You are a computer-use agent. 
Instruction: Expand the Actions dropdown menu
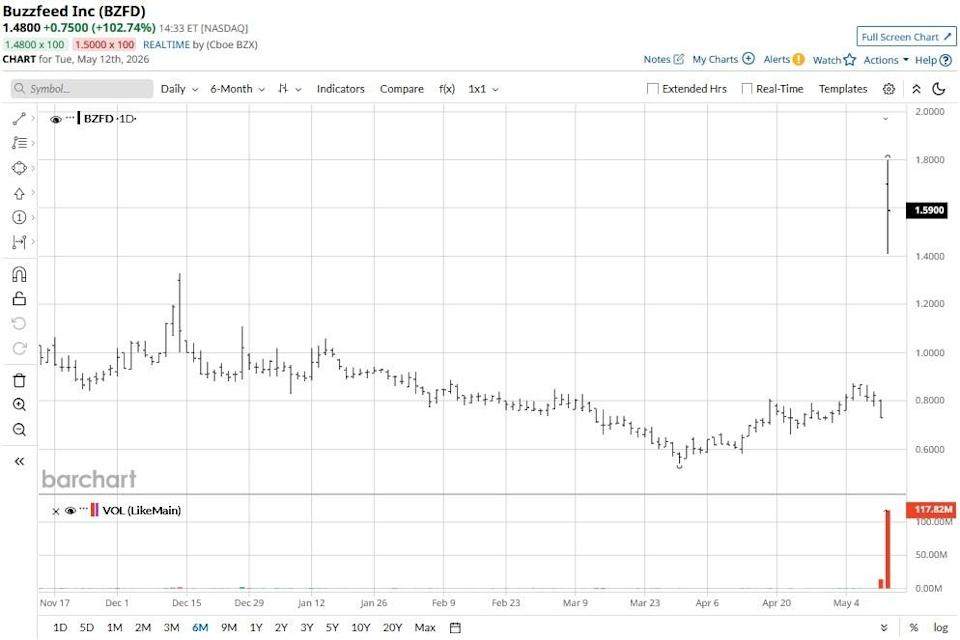click(886, 60)
